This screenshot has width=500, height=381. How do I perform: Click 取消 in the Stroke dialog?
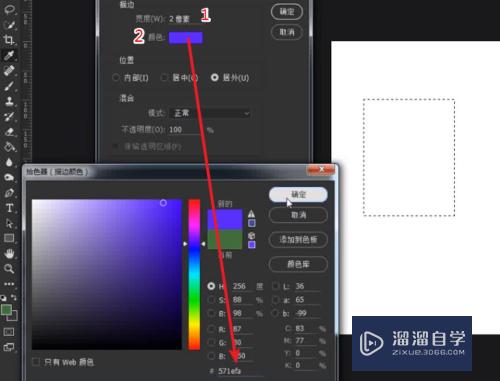[287, 32]
